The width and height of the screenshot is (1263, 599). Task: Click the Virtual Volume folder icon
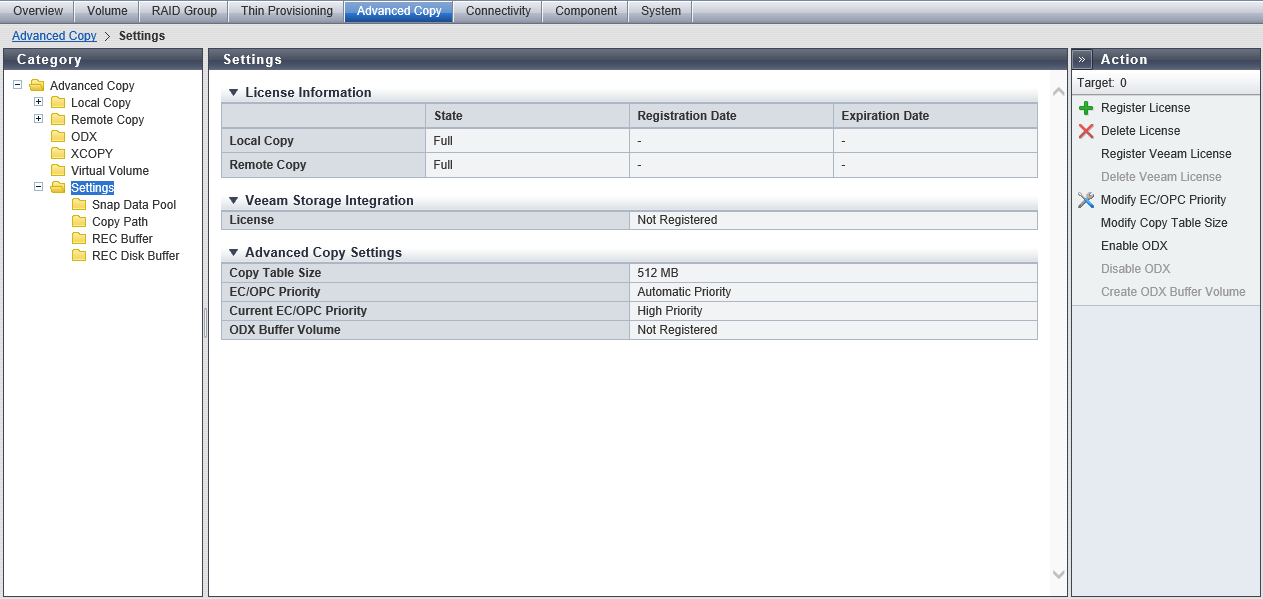[58, 171]
